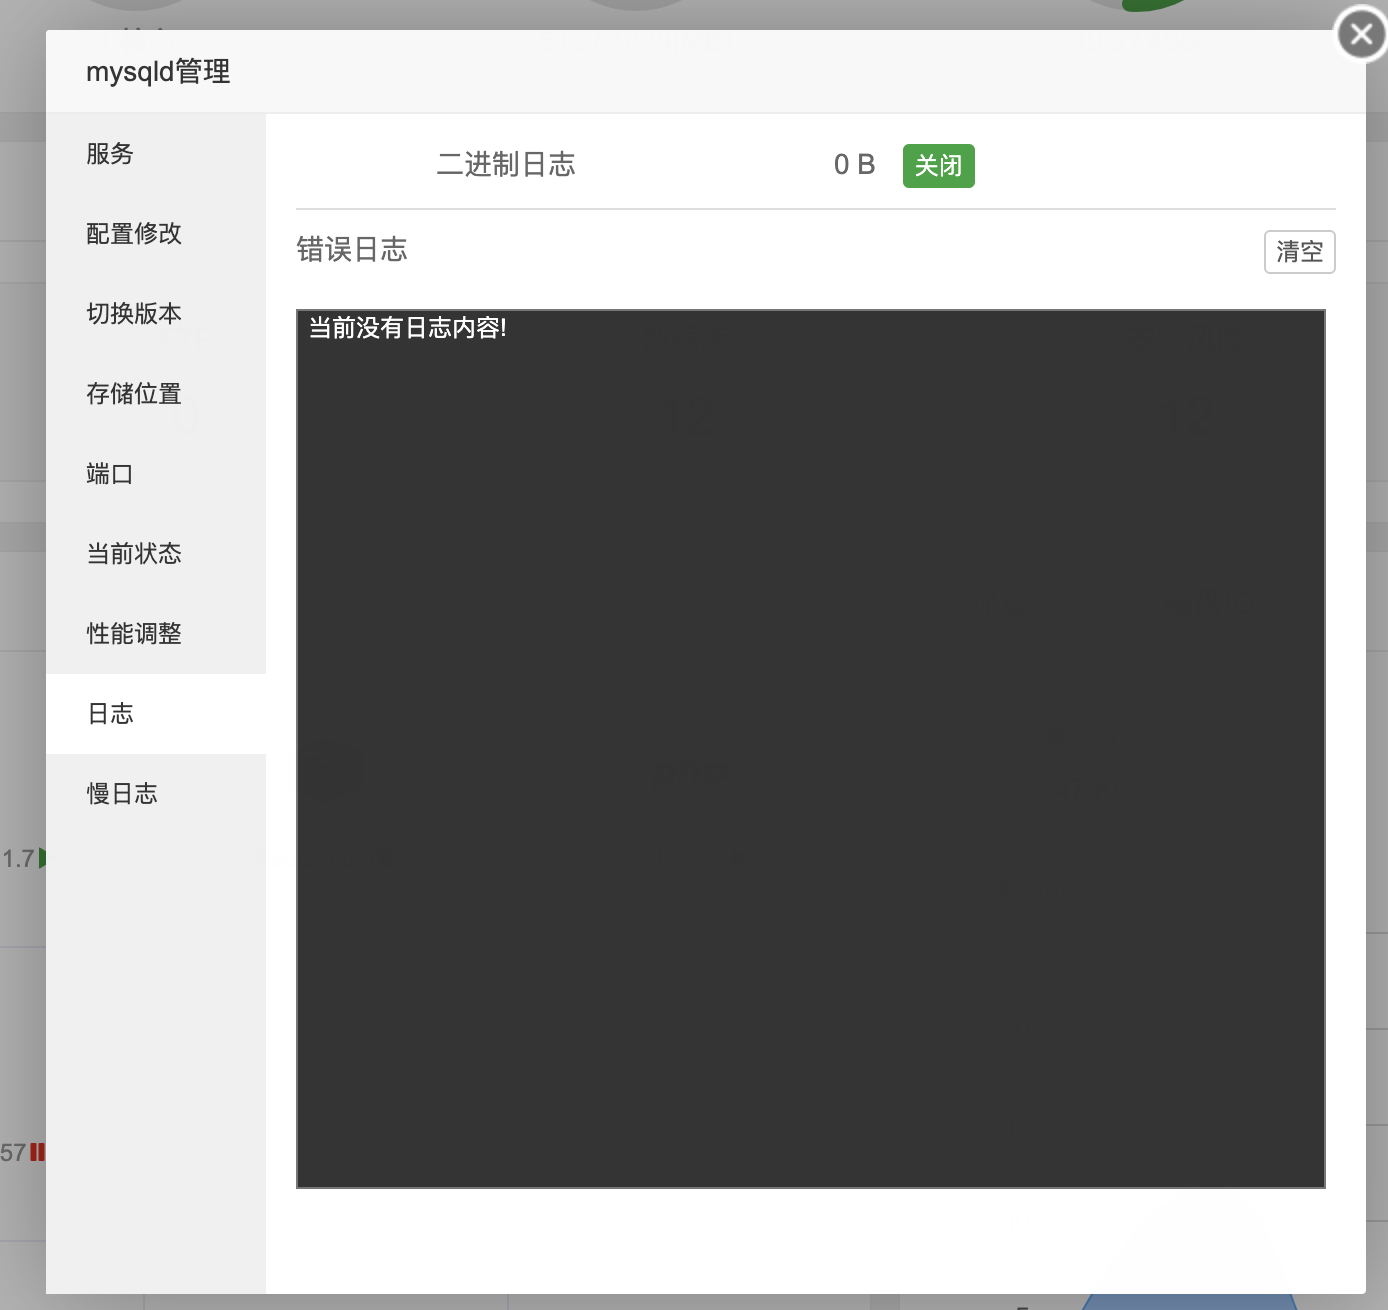1388x1310 pixels.
Task: Click the mysqld管理 dialog title
Action: click(x=158, y=72)
